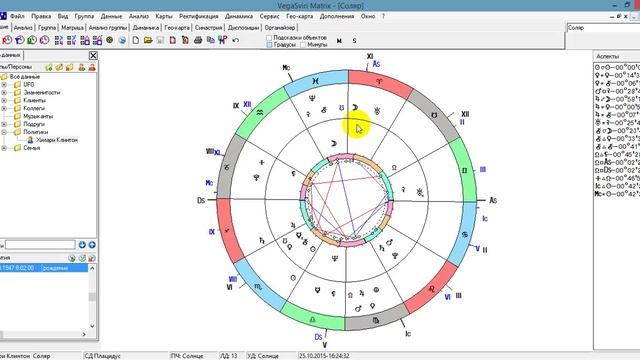This screenshot has width=640, height=360.
Task: Toggle the Градусы checkbox
Action: pyautogui.click(x=269, y=44)
